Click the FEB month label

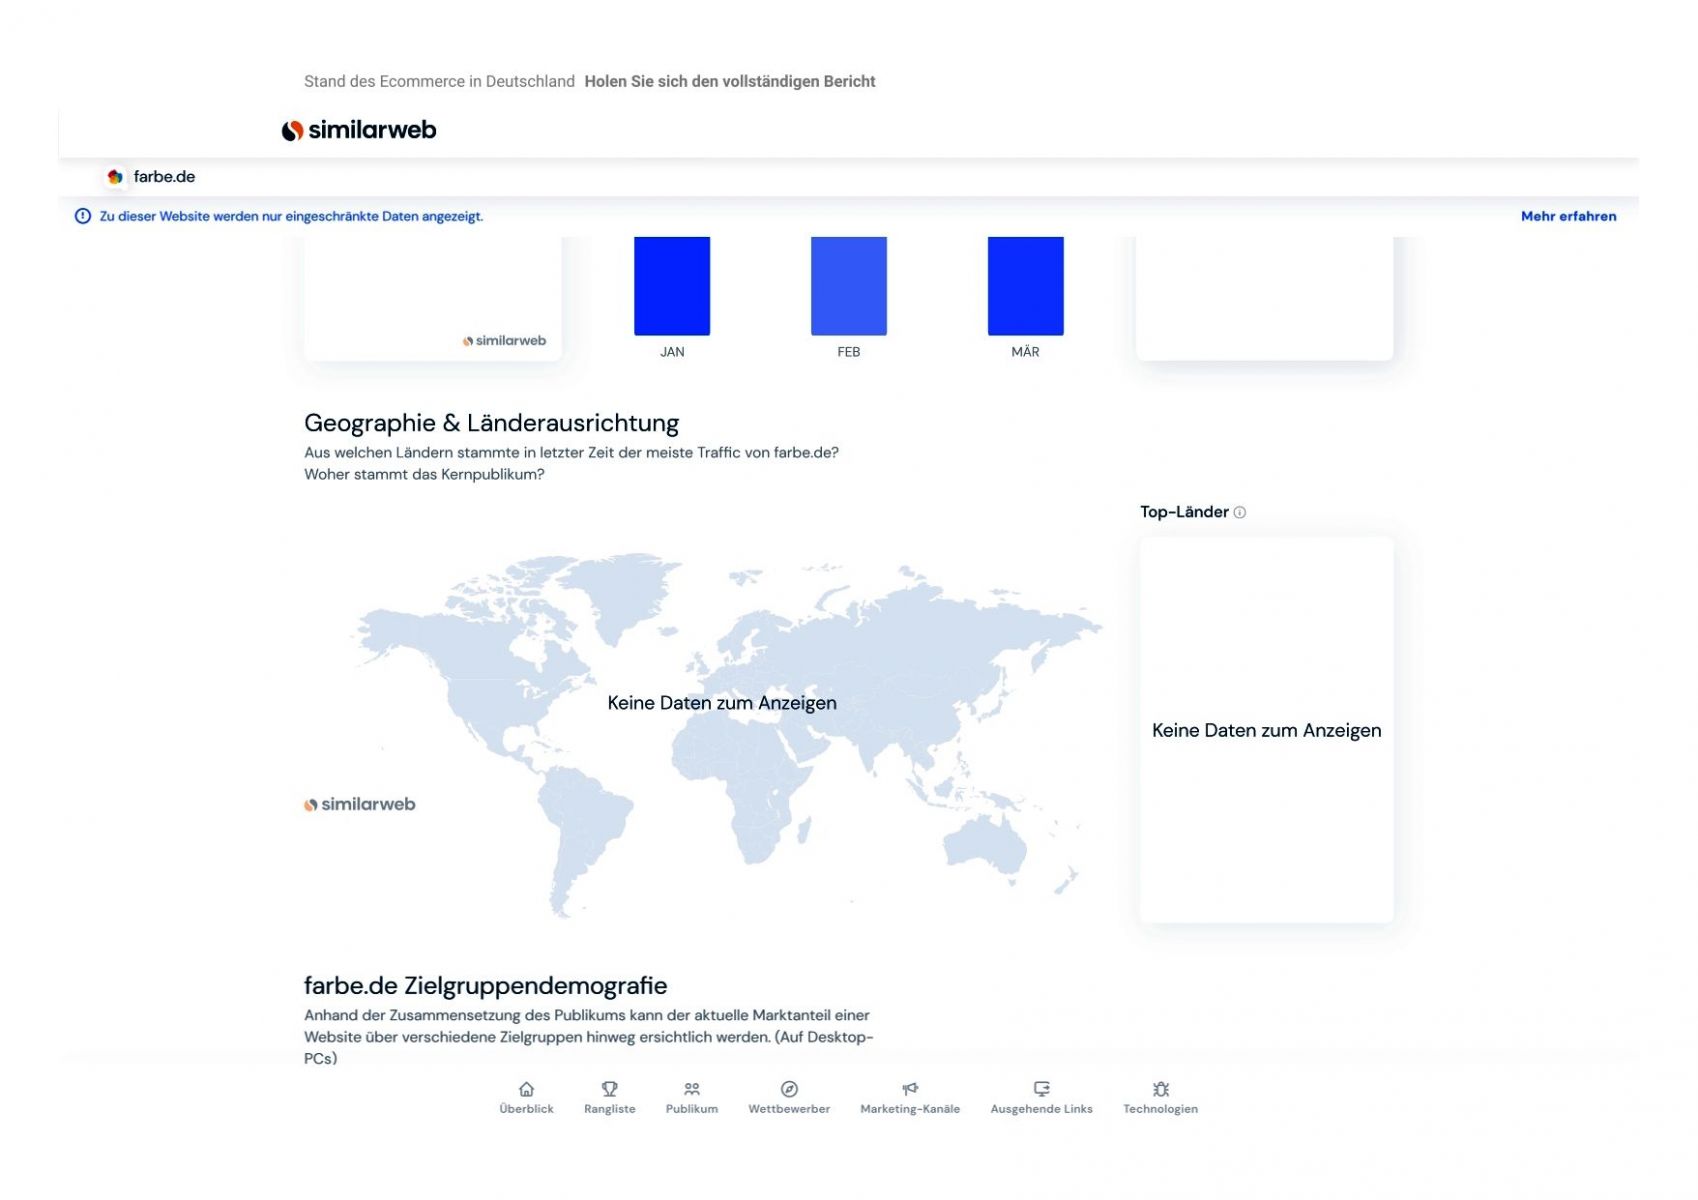tap(849, 352)
